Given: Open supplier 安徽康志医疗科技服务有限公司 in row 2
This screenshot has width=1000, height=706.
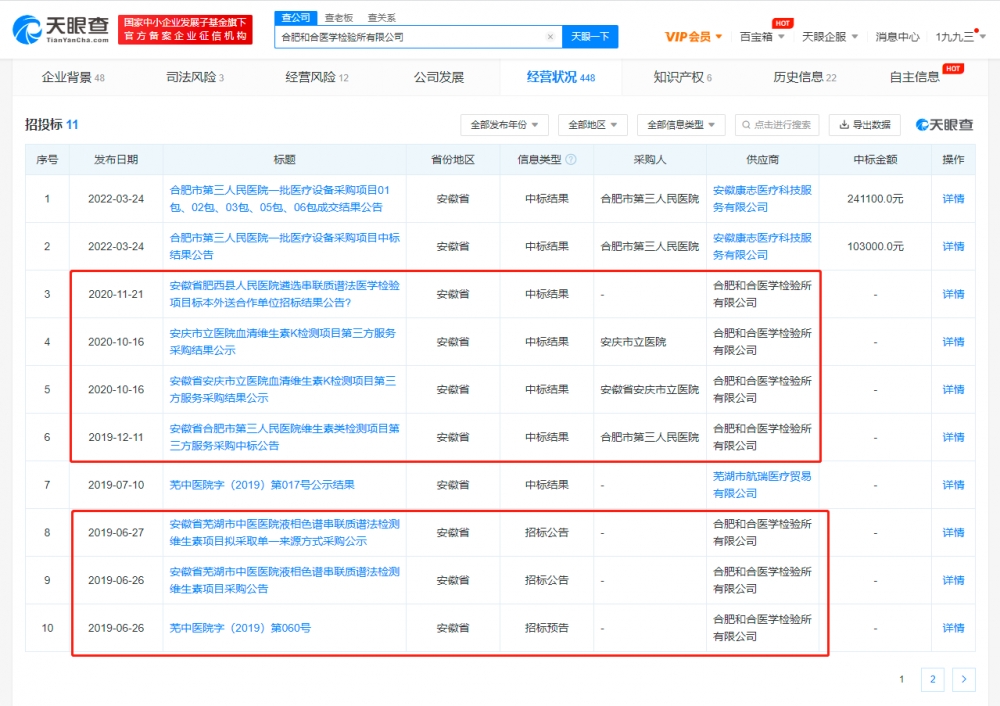Looking at the screenshot, I should 762,246.
